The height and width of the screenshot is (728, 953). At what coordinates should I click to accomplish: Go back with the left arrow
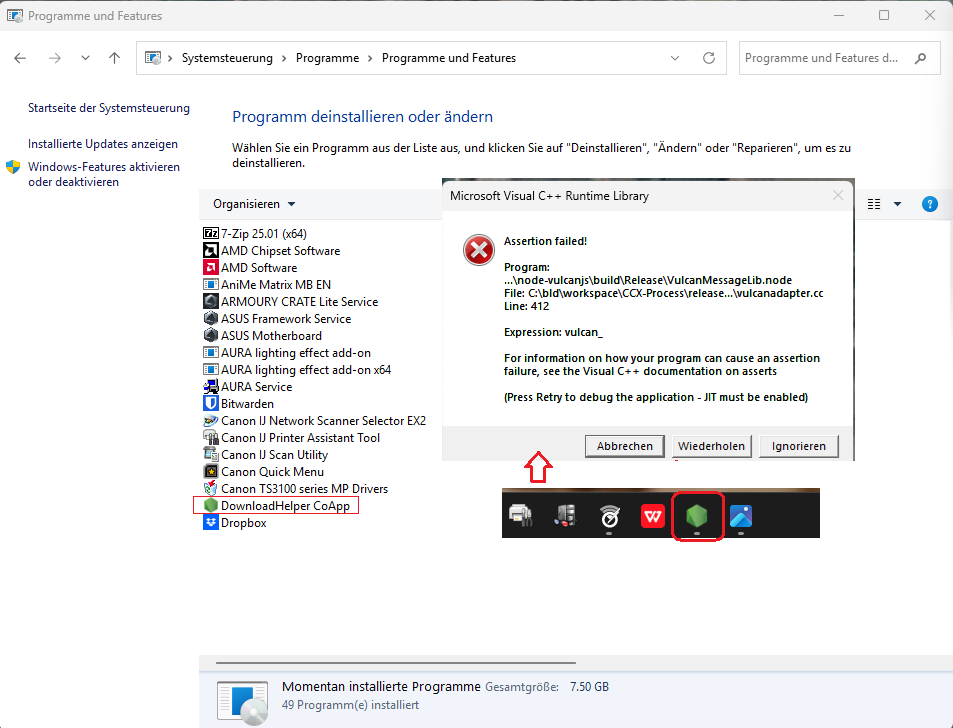[20, 58]
